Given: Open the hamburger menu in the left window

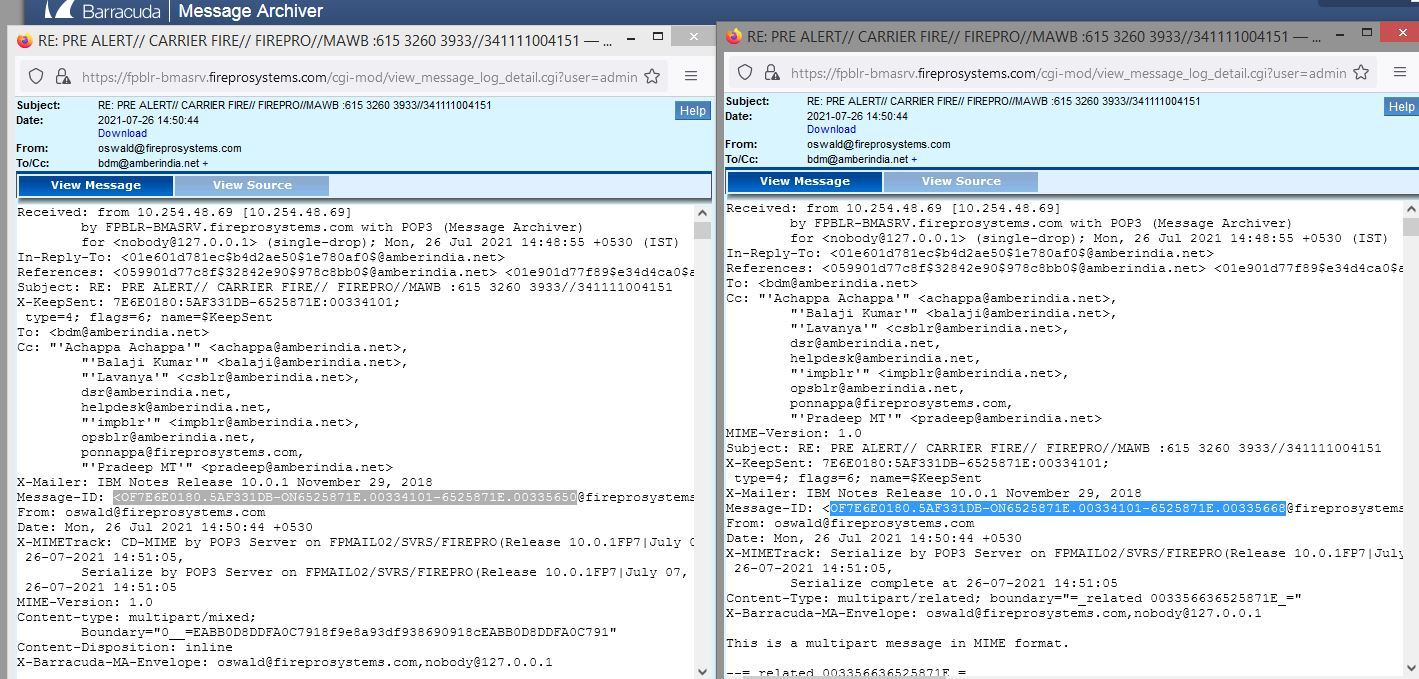Looking at the screenshot, I should (x=691, y=76).
